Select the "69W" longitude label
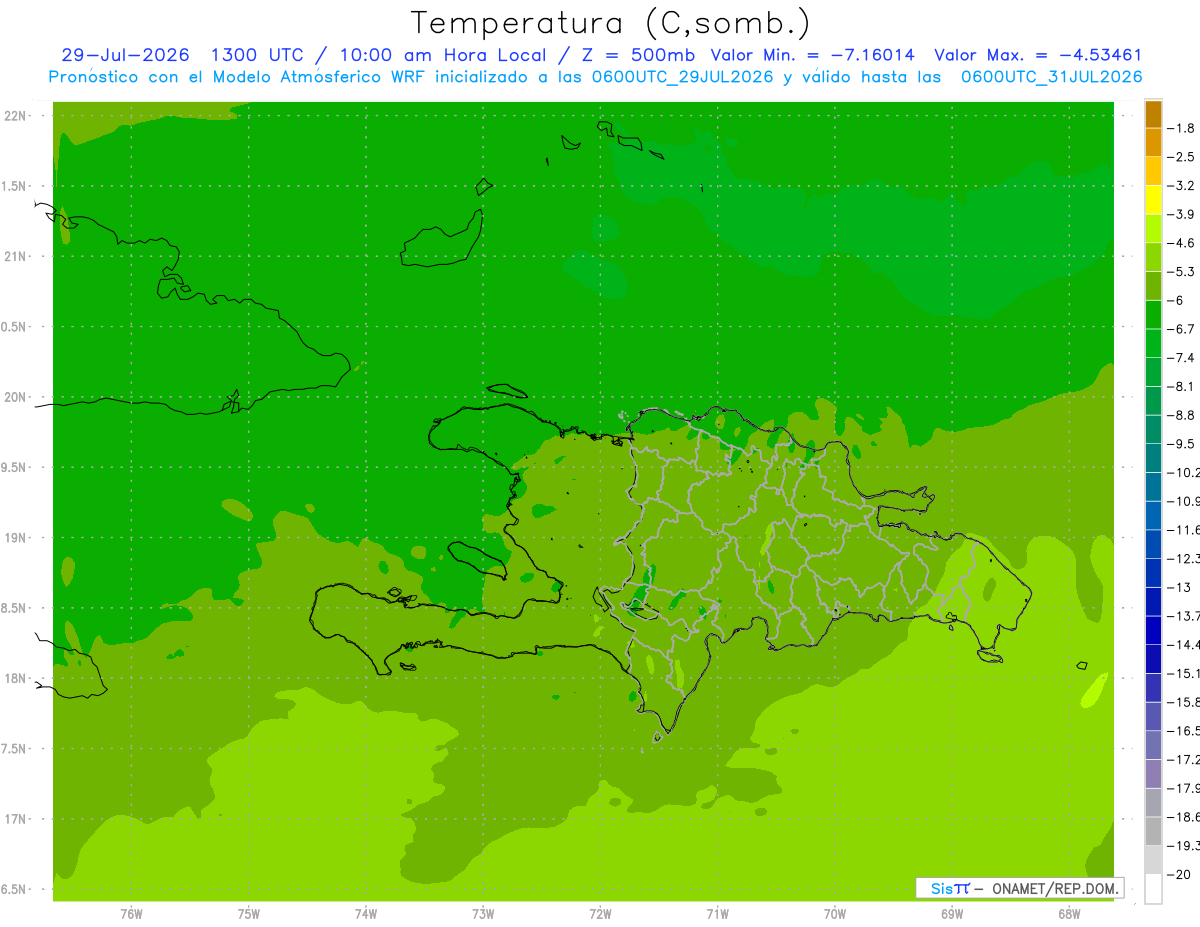The image size is (1200, 927). click(952, 915)
